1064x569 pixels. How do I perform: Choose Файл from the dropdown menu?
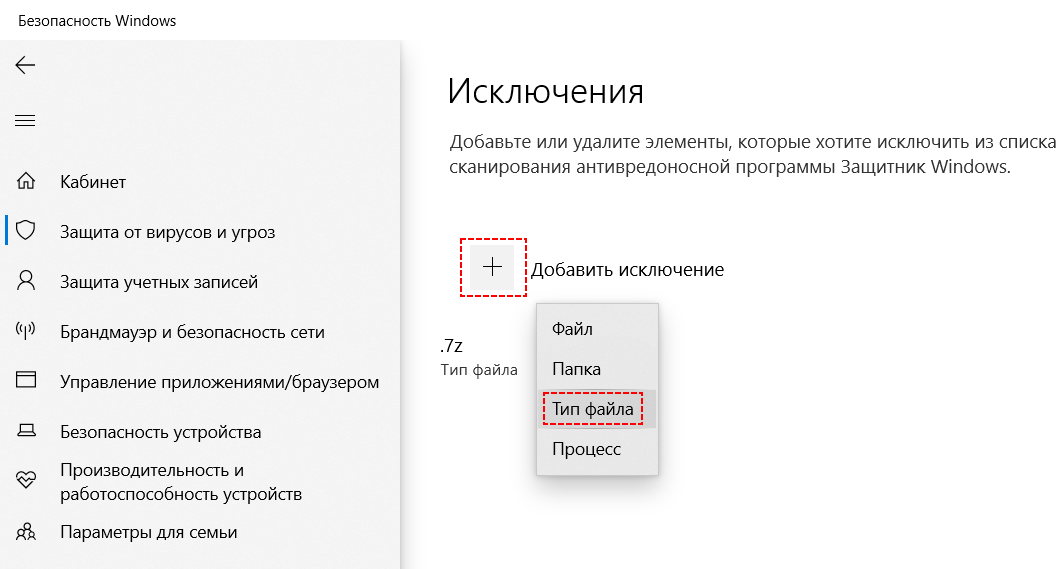pos(573,329)
